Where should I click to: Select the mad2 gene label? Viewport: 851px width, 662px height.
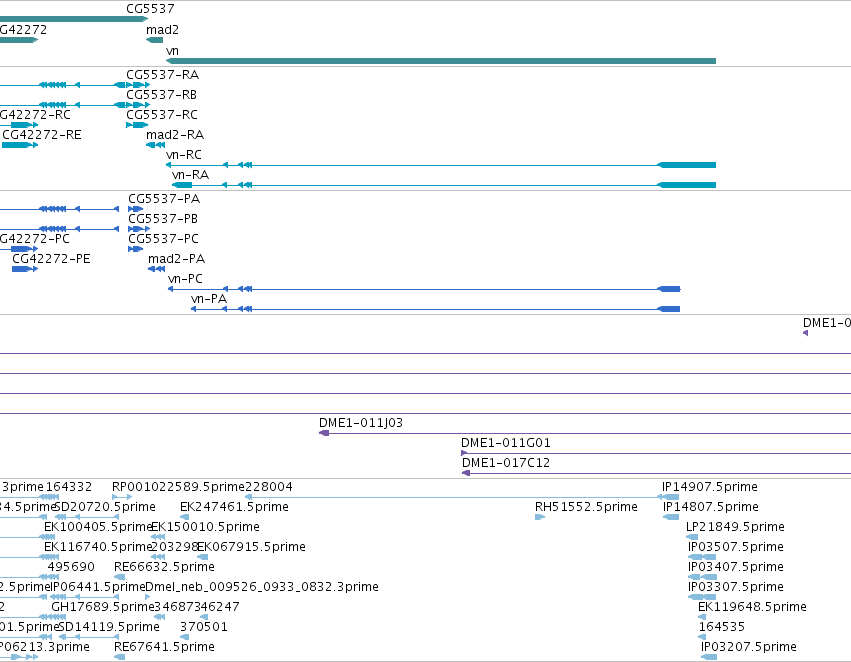[162, 30]
